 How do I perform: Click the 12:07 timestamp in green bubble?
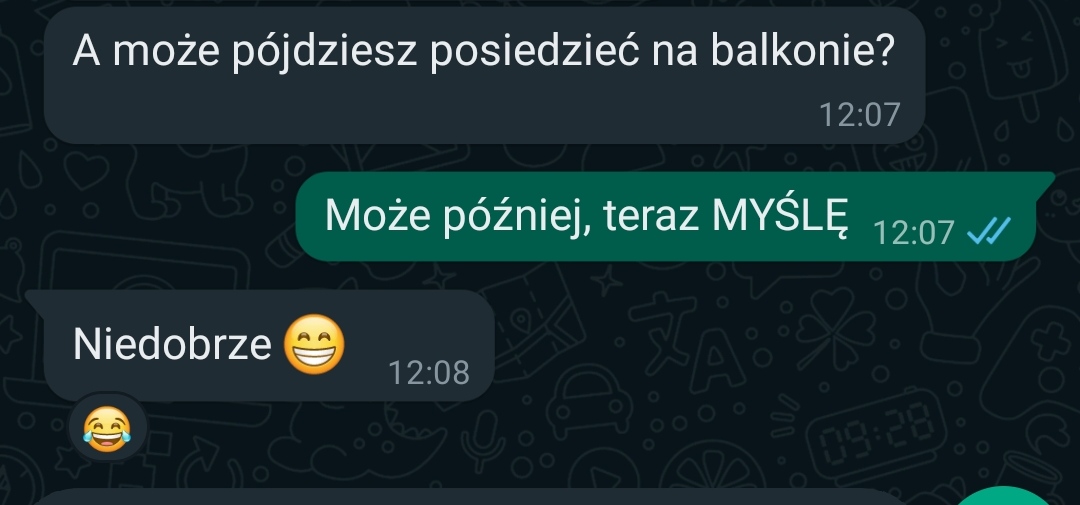point(913,232)
